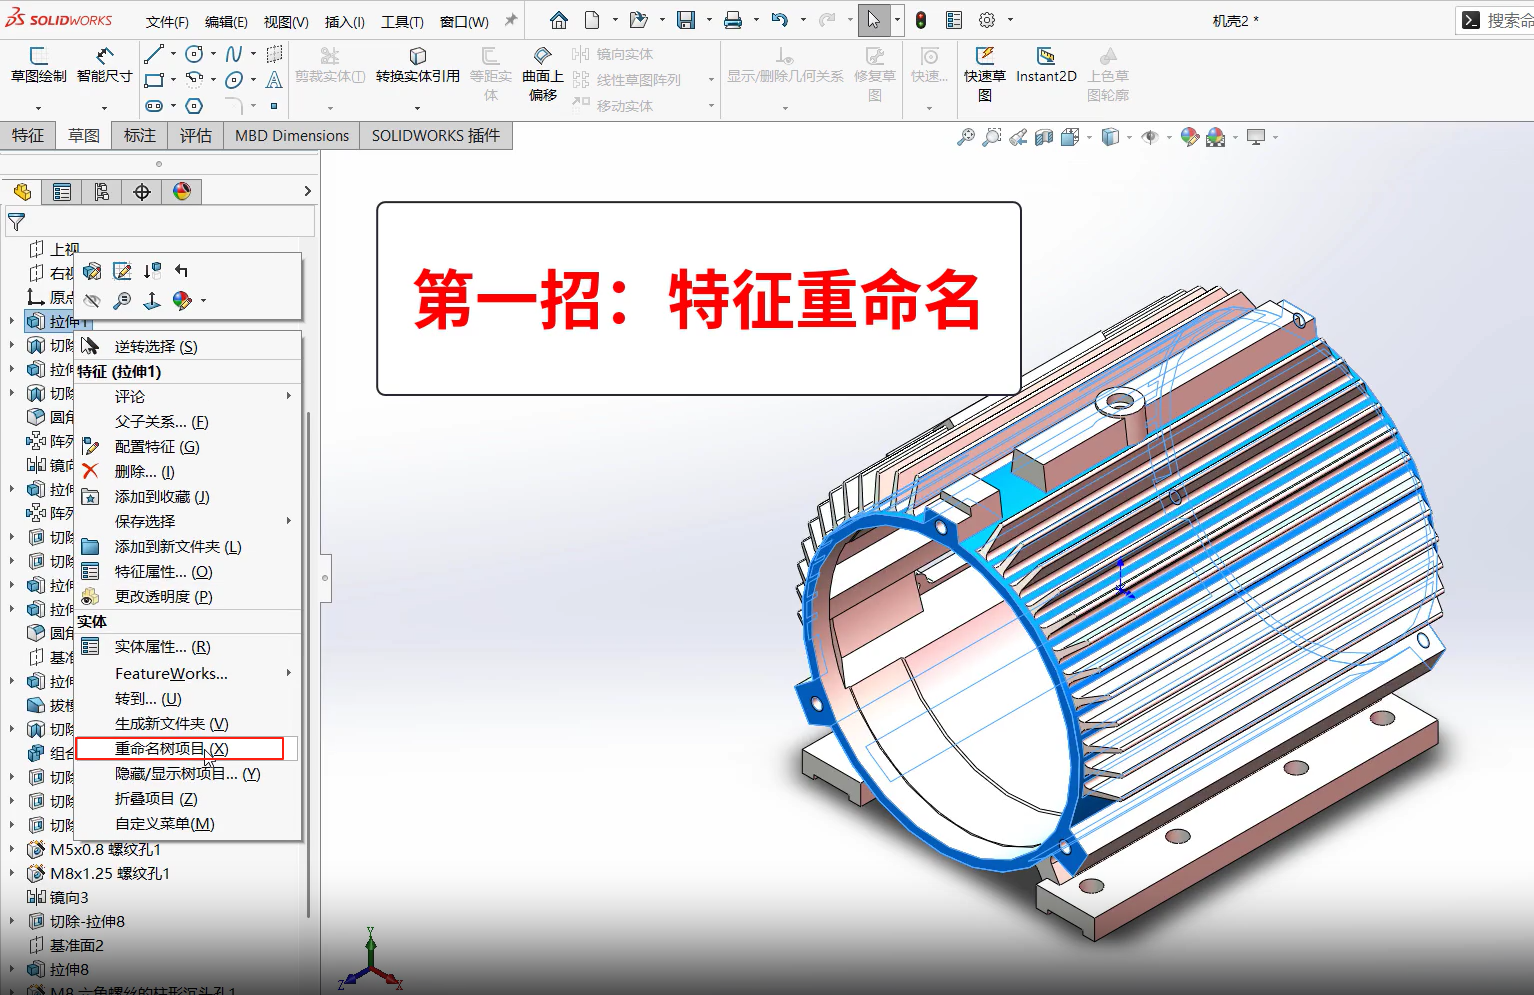Open the DisplayManager color ball tab
The width and height of the screenshot is (1534, 995).
click(182, 192)
